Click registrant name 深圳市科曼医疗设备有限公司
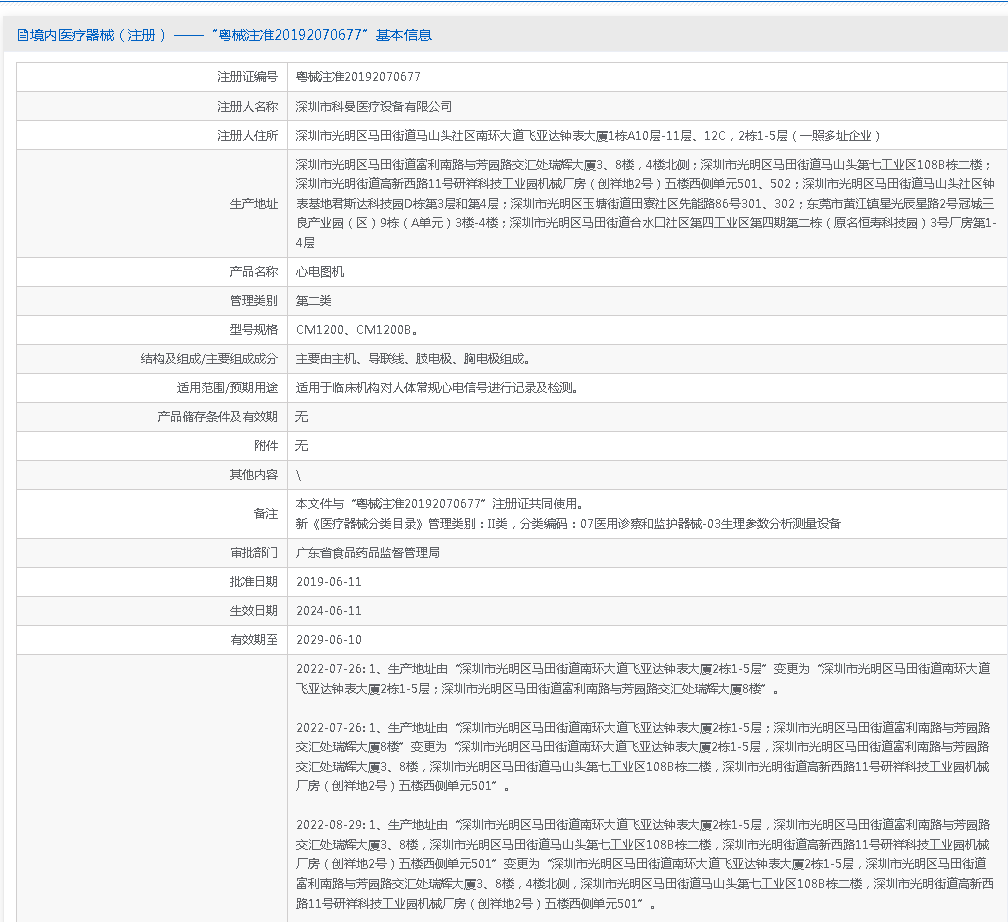Viewport: 1008px width, 922px height. [374, 106]
